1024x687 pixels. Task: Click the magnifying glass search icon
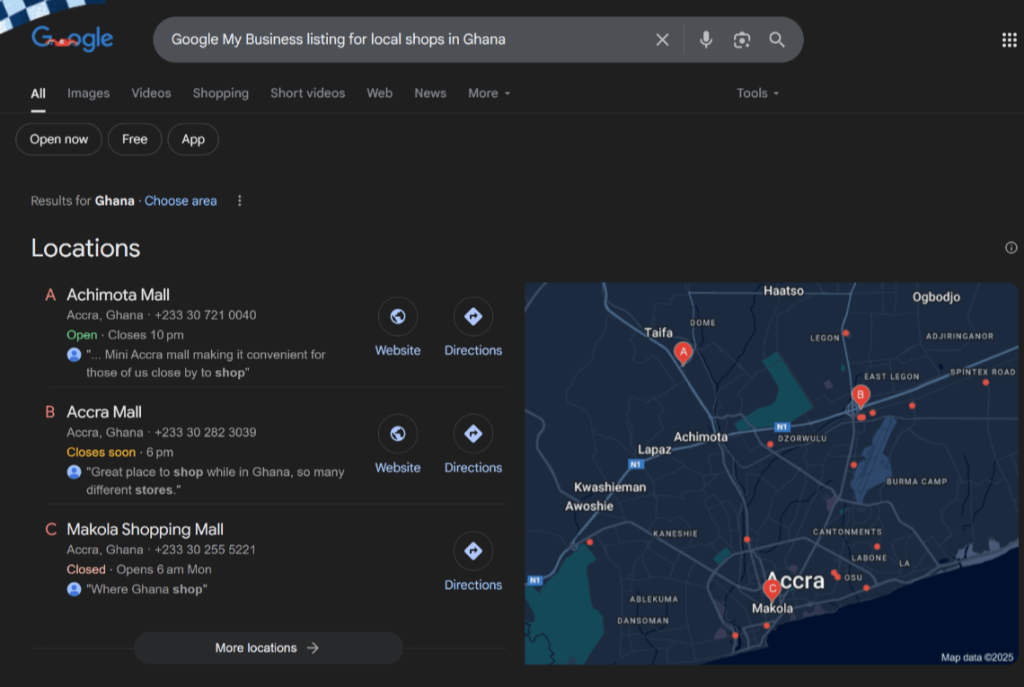tap(776, 40)
